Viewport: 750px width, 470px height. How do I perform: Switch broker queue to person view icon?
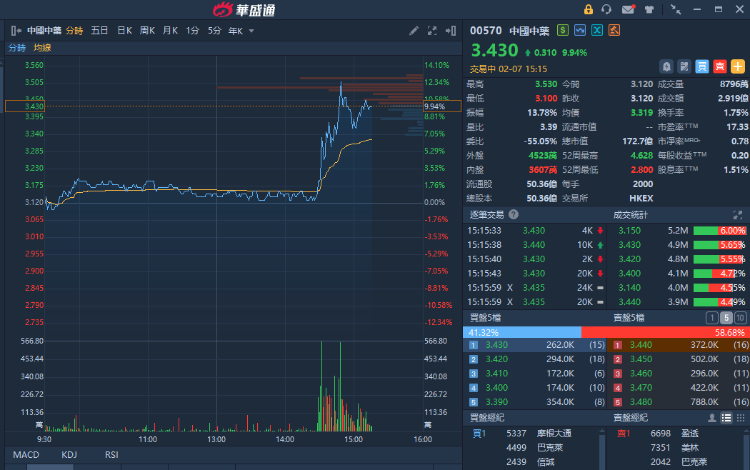pos(712,418)
